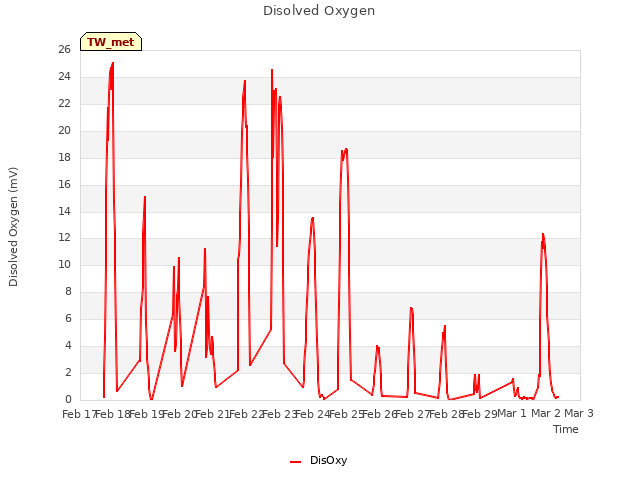This screenshot has width=640, height=480.
Task: Click the red DisOxy legend line swatch
Action: (x=296, y=462)
